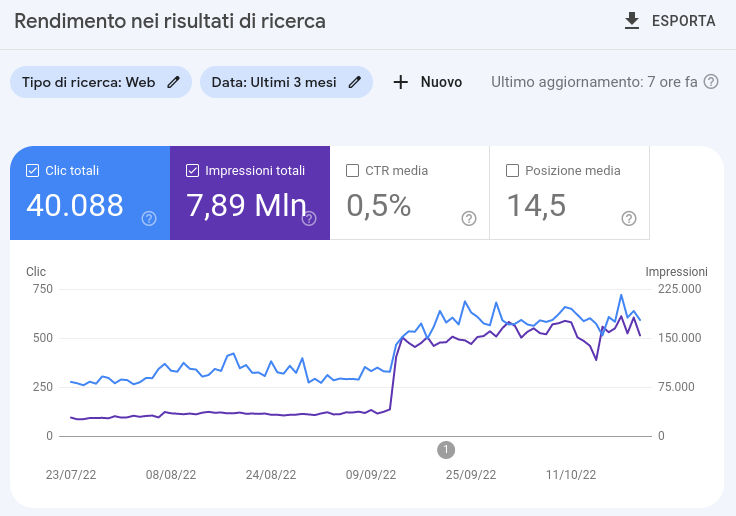Click the ESPORTA export button

pyautogui.click(x=670, y=21)
